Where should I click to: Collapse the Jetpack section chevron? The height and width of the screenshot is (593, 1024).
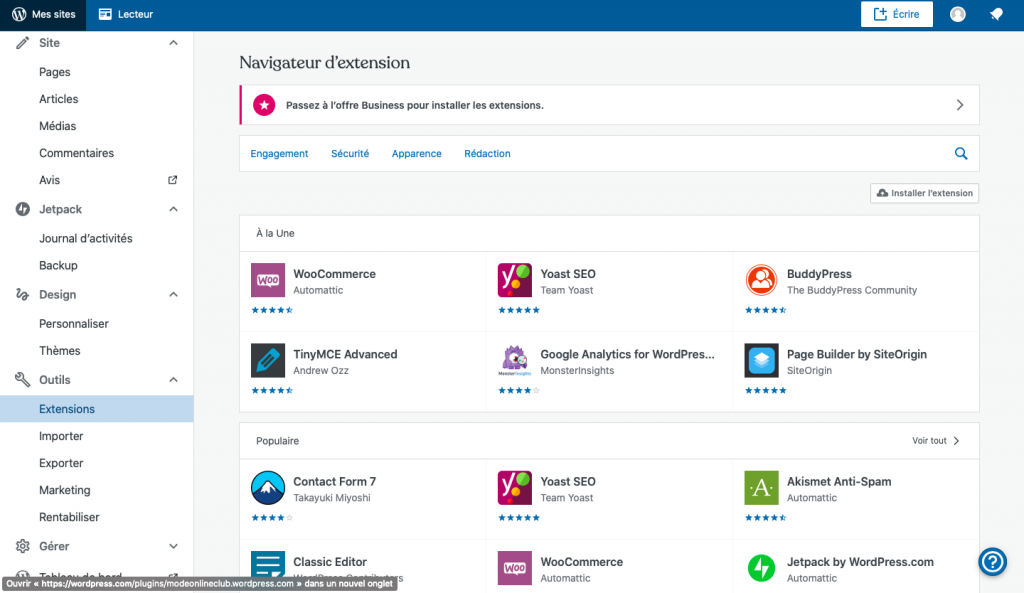[173, 209]
